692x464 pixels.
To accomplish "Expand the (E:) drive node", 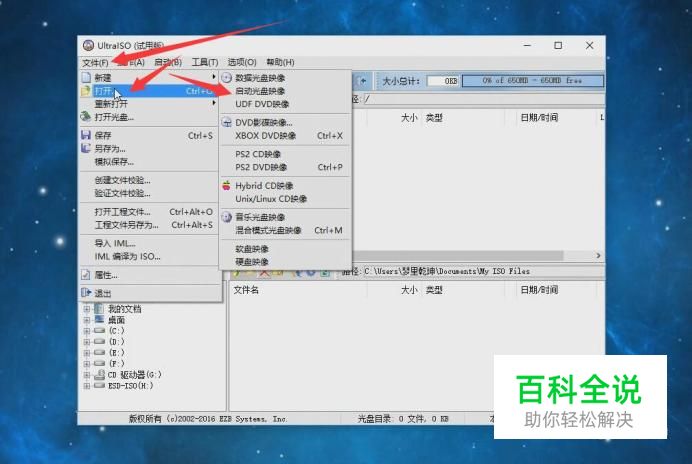I will pyautogui.click(x=87, y=353).
